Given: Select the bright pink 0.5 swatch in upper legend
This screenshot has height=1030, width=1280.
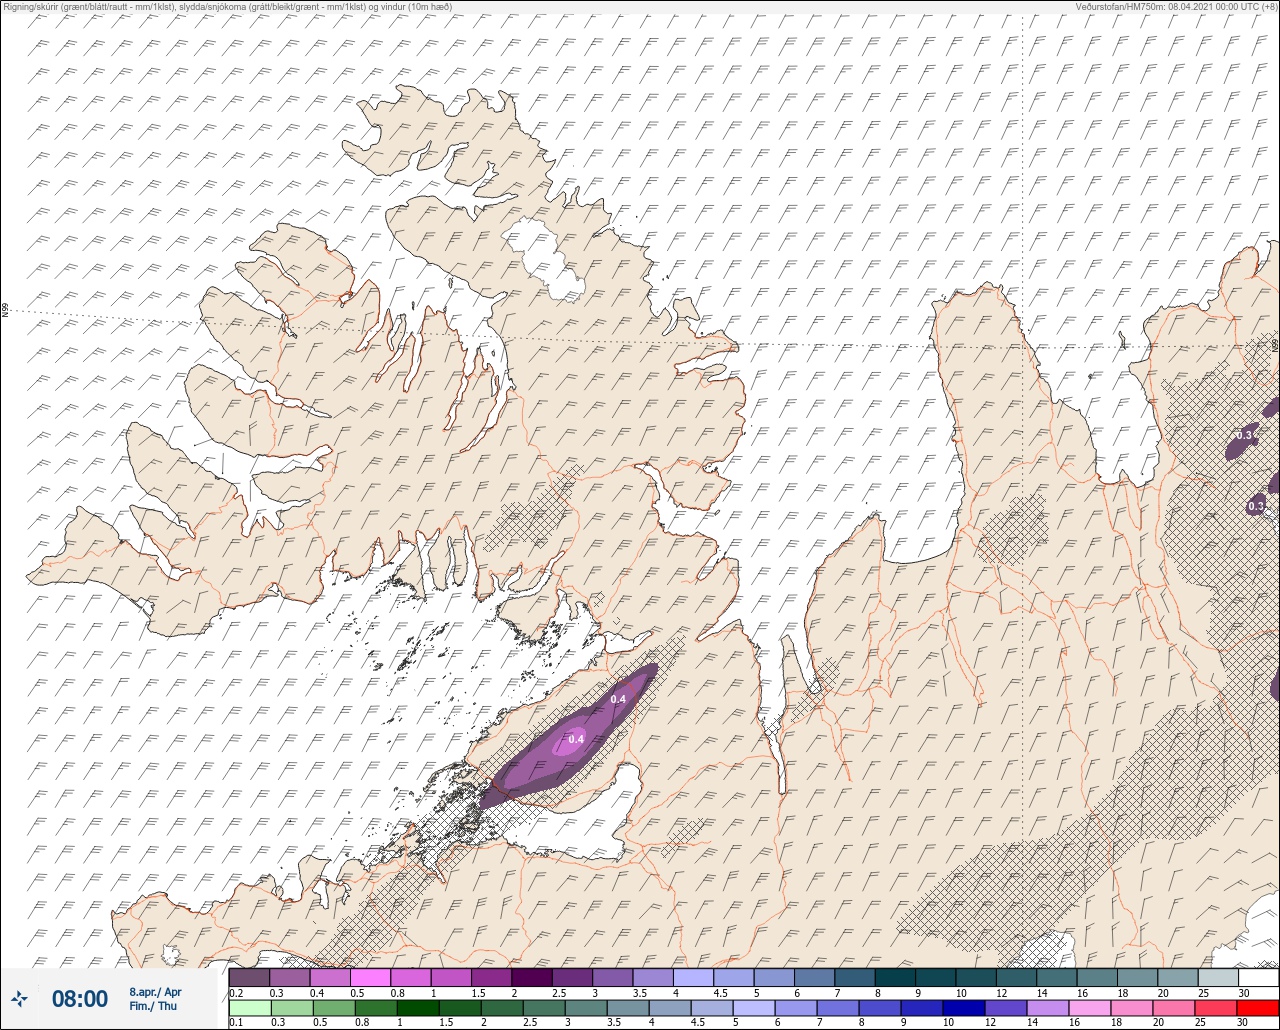Looking at the screenshot, I should [x=371, y=977].
